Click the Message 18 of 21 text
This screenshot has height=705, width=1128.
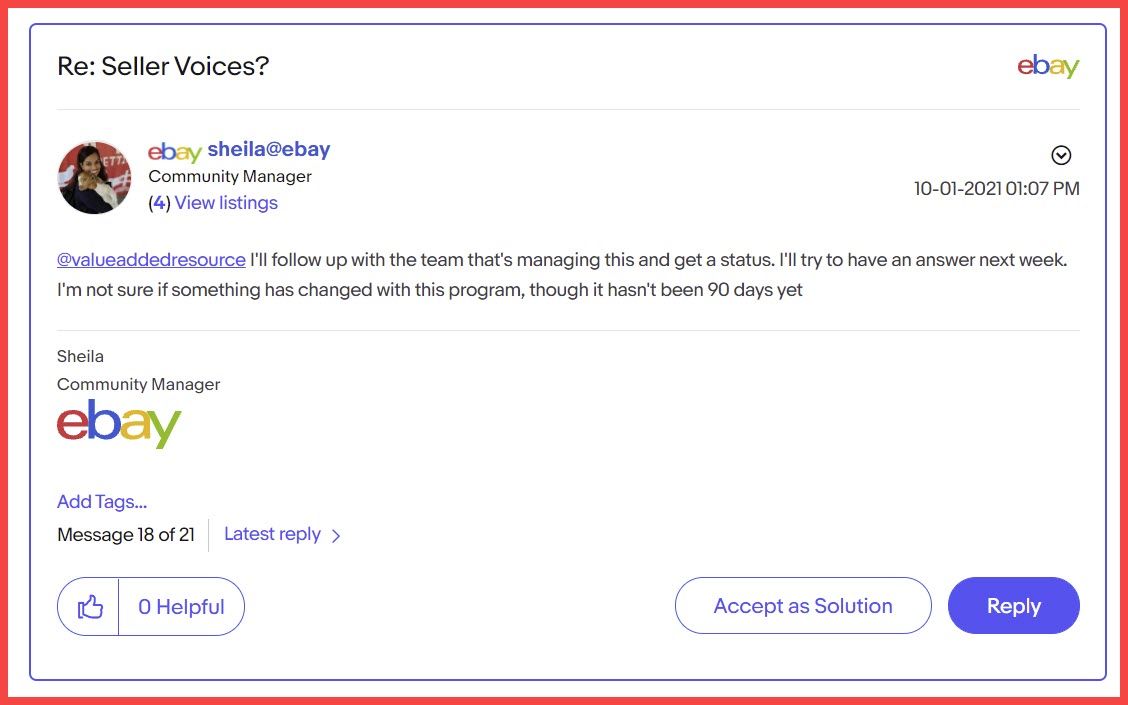pos(126,535)
